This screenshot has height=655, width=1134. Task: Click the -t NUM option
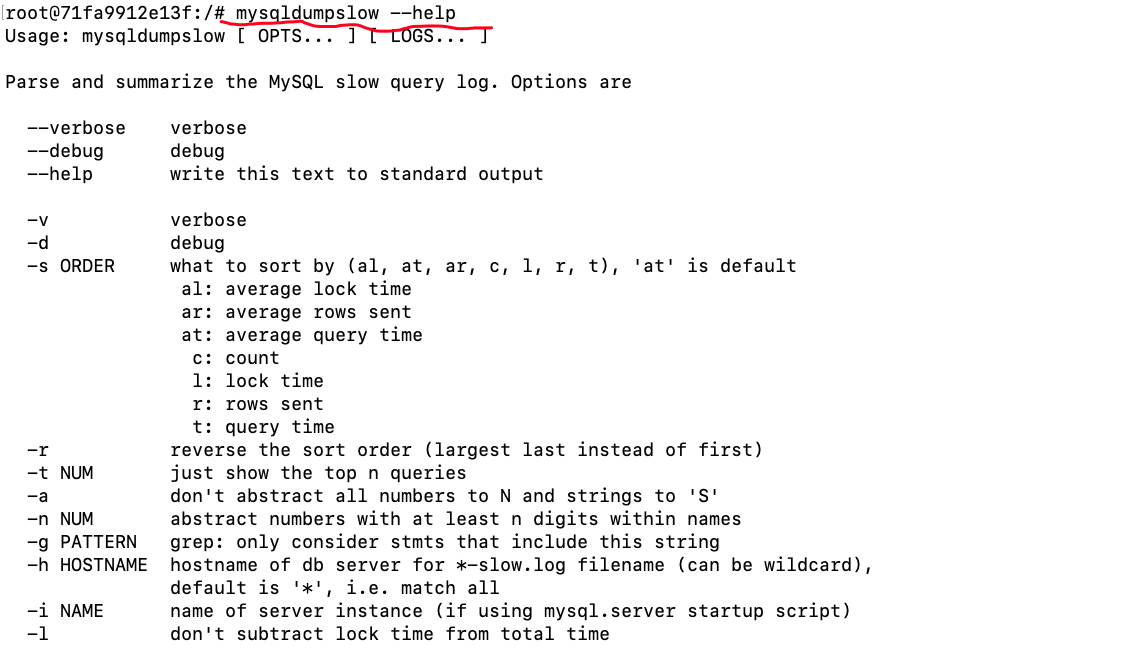click(x=60, y=473)
